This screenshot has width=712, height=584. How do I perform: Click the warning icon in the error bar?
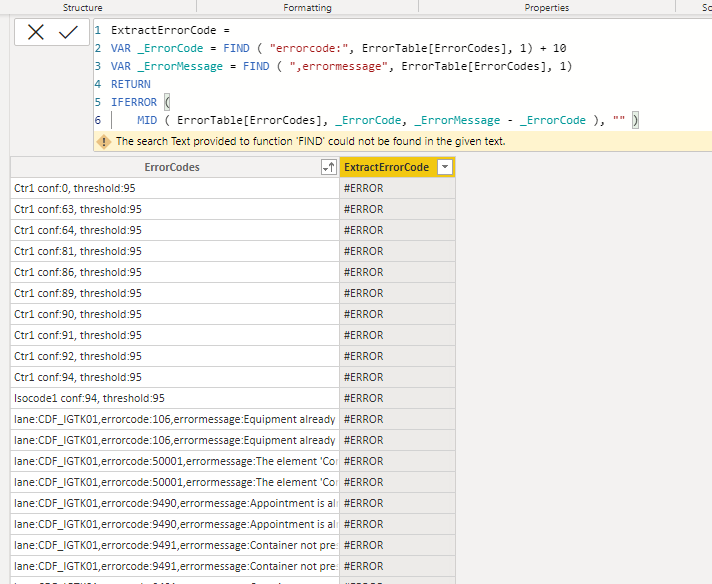104,142
